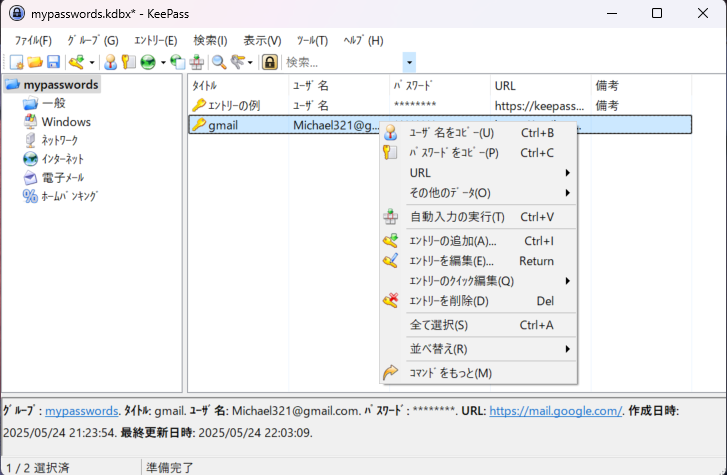Save the database with floppy icon

pos(54,62)
